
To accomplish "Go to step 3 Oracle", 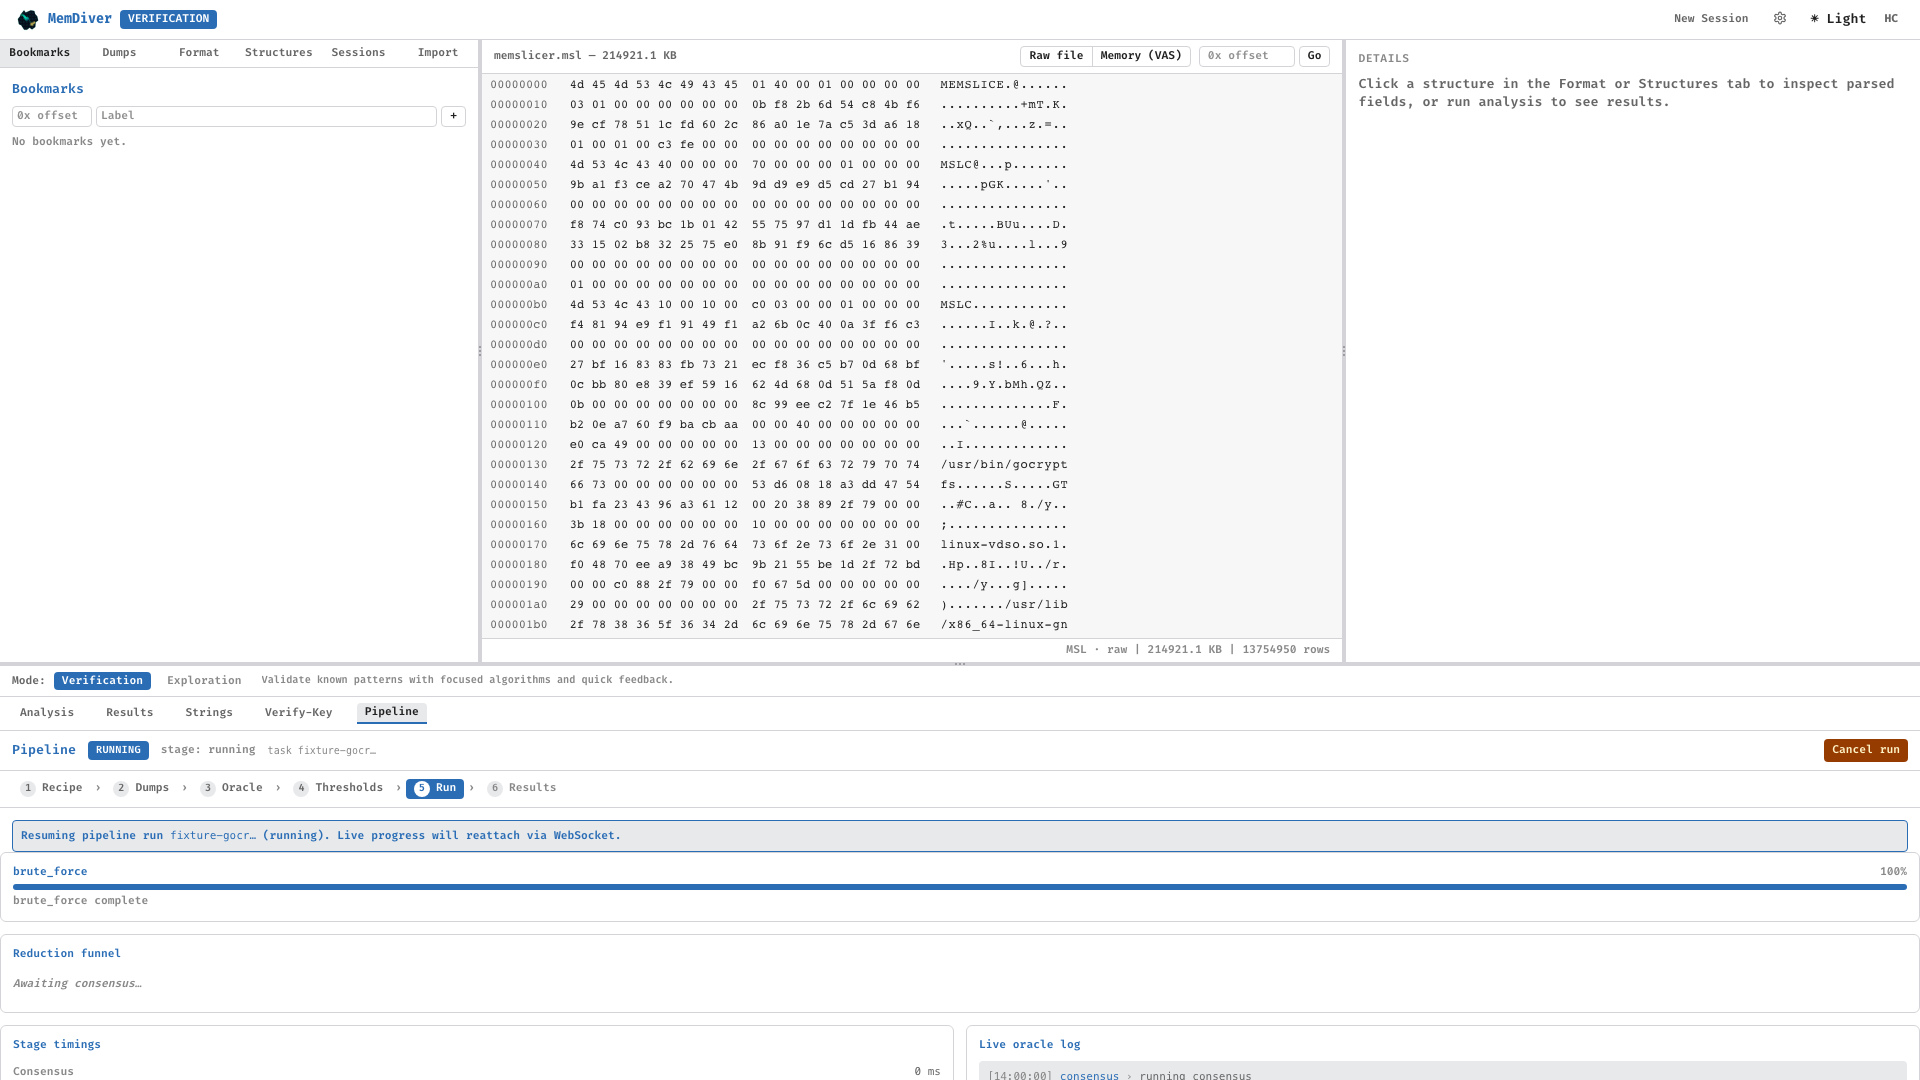I will (x=232, y=788).
